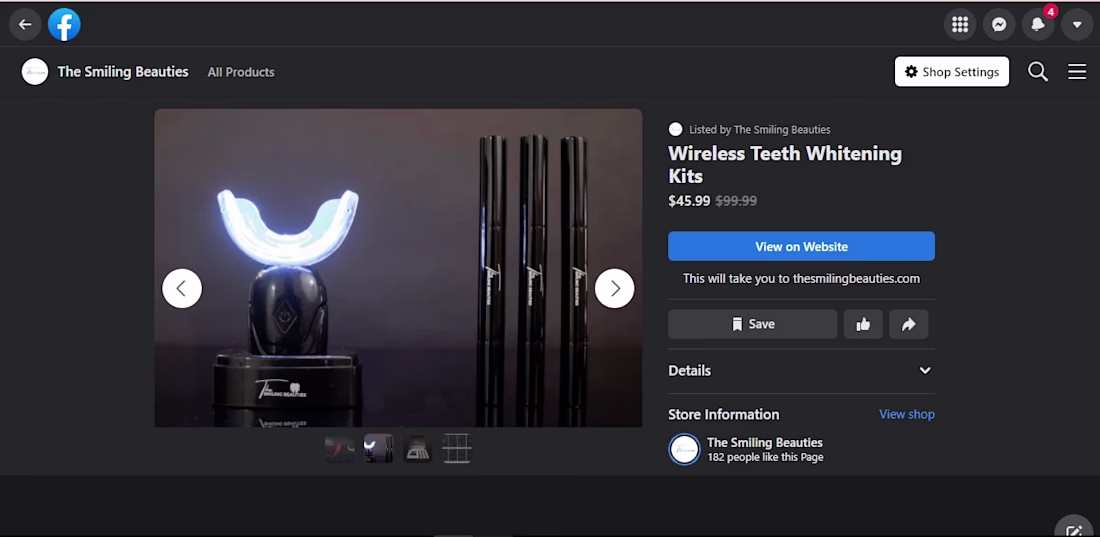The width and height of the screenshot is (1100, 537).
Task: Open Shop Settings
Action: coord(952,72)
